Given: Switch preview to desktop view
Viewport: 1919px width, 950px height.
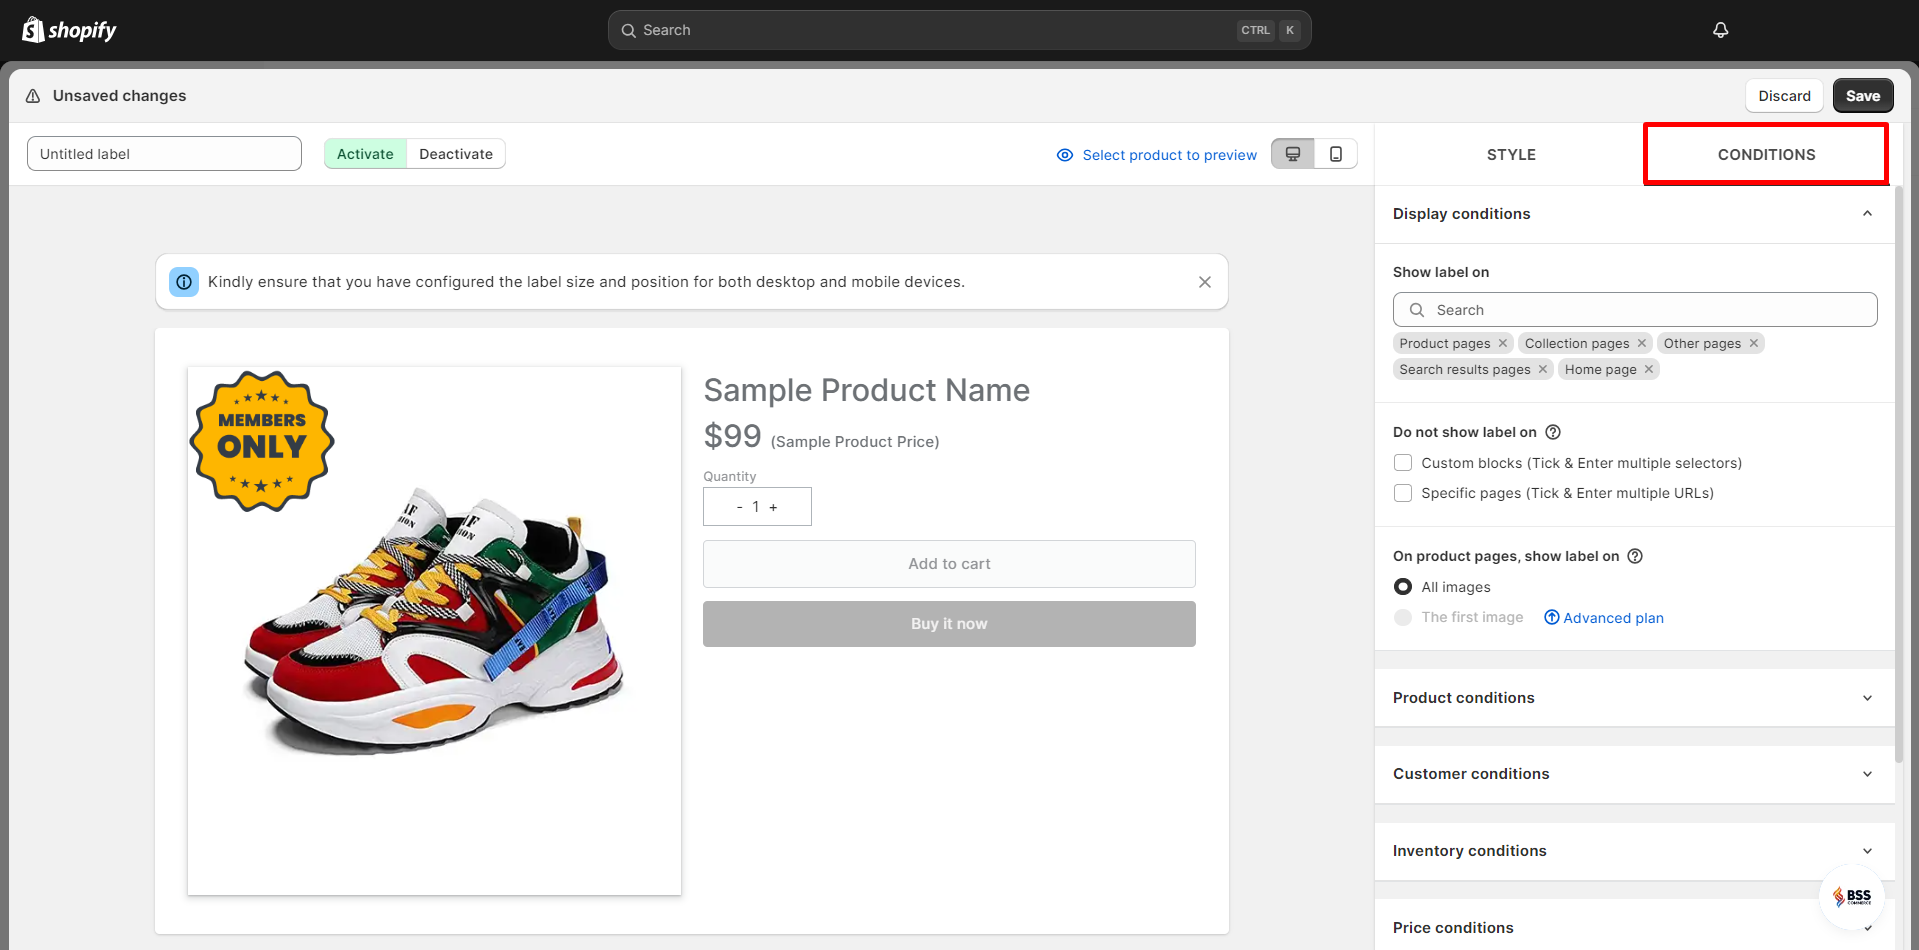Looking at the screenshot, I should click(1293, 153).
